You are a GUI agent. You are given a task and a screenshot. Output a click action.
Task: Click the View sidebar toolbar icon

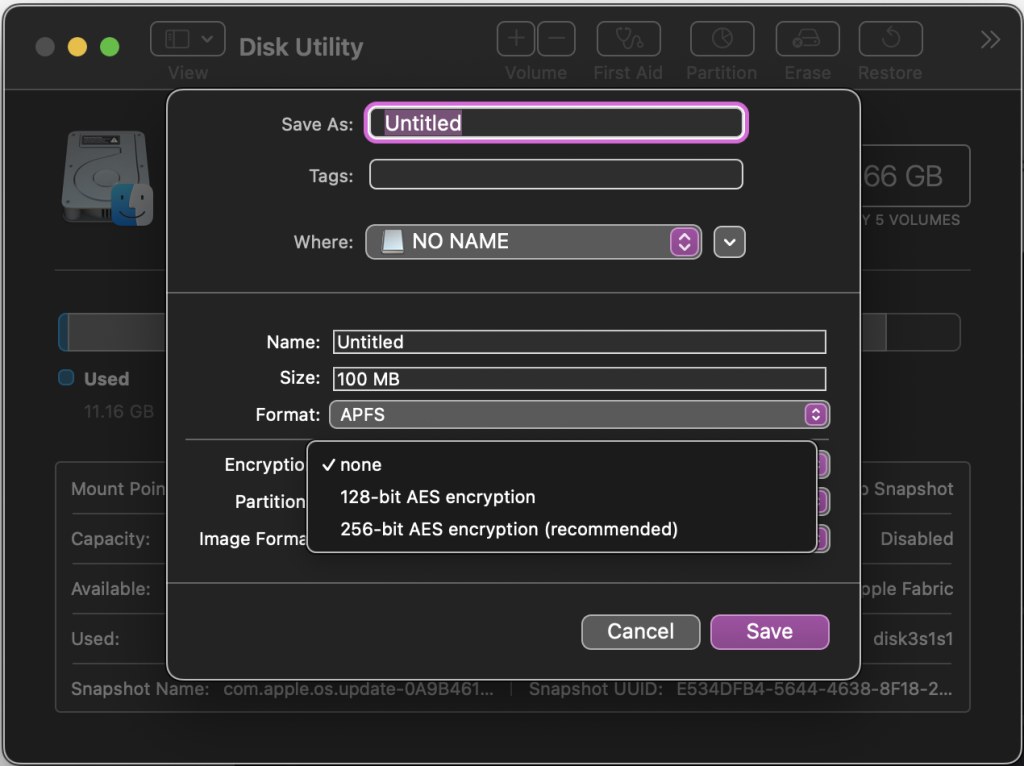coord(187,40)
